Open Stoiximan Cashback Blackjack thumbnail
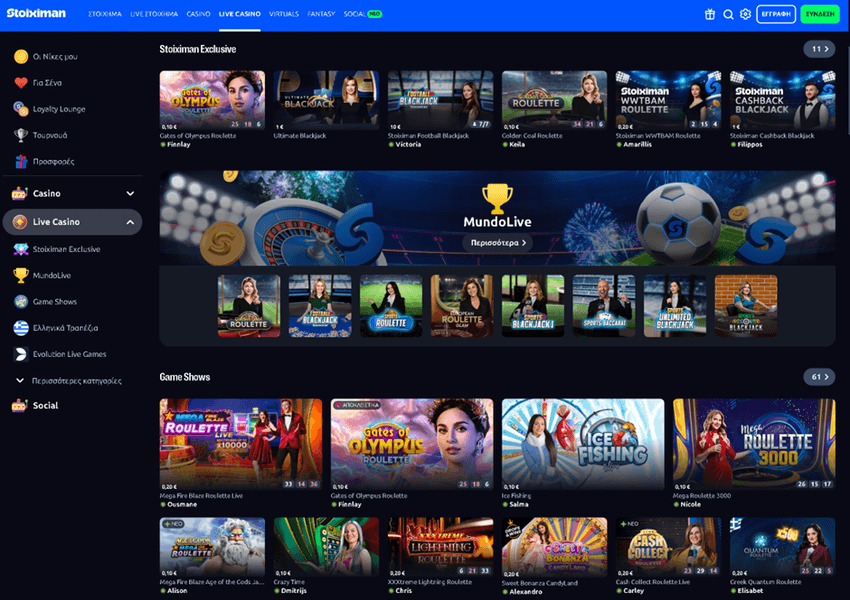850x600 pixels. point(783,100)
